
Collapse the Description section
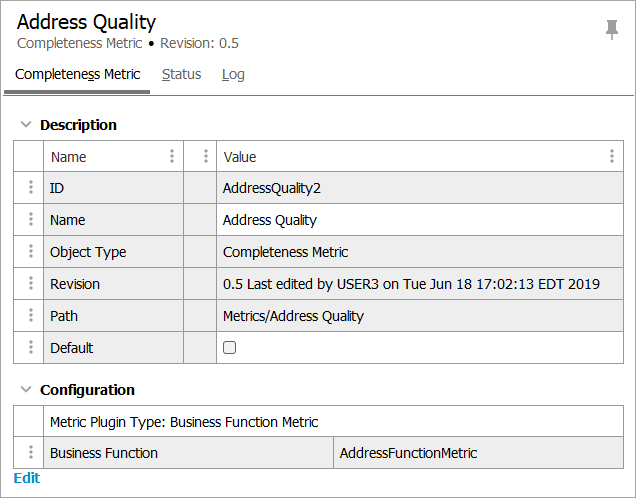click(x=26, y=125)
